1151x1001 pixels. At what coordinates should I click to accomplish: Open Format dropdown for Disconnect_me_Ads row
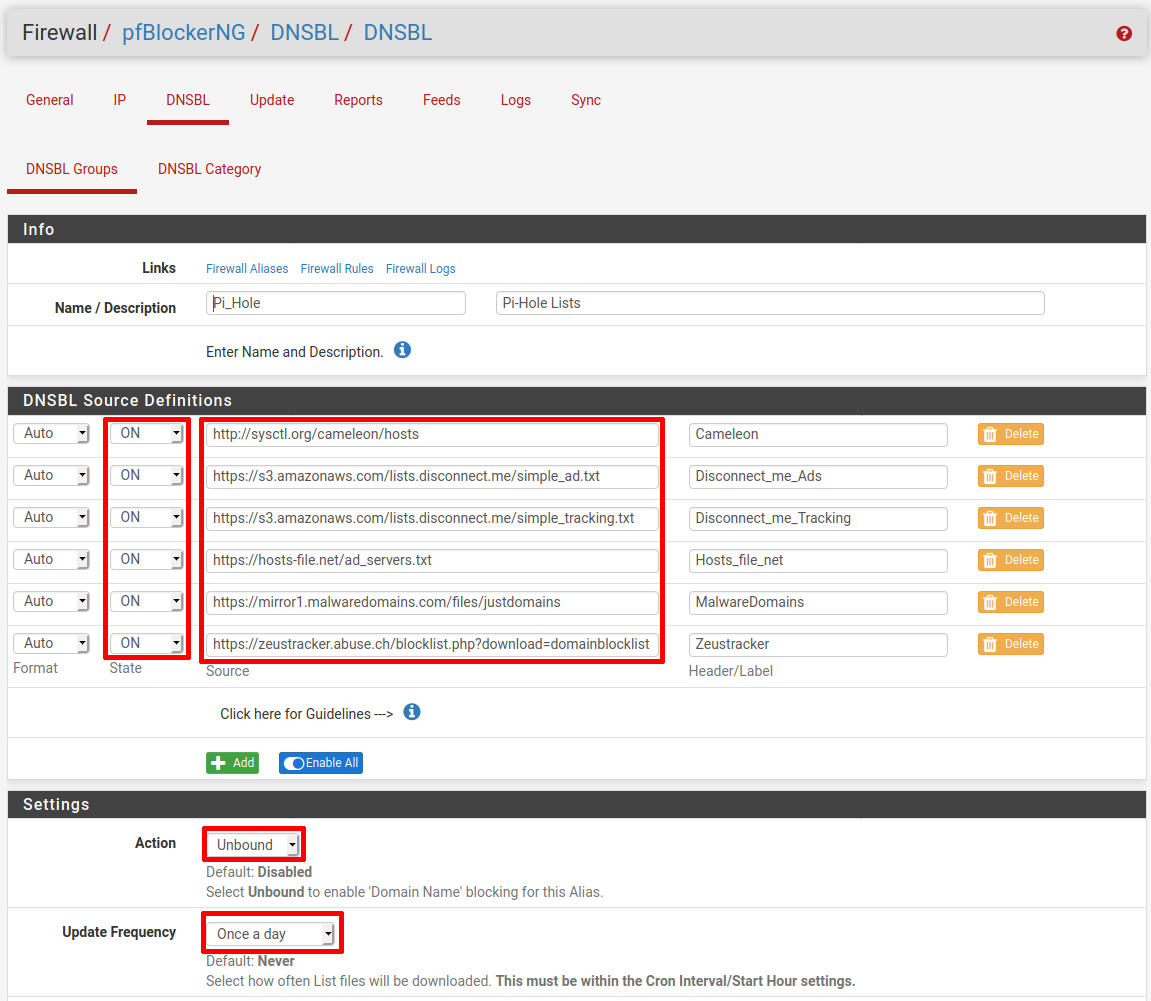tap(51, 476)
